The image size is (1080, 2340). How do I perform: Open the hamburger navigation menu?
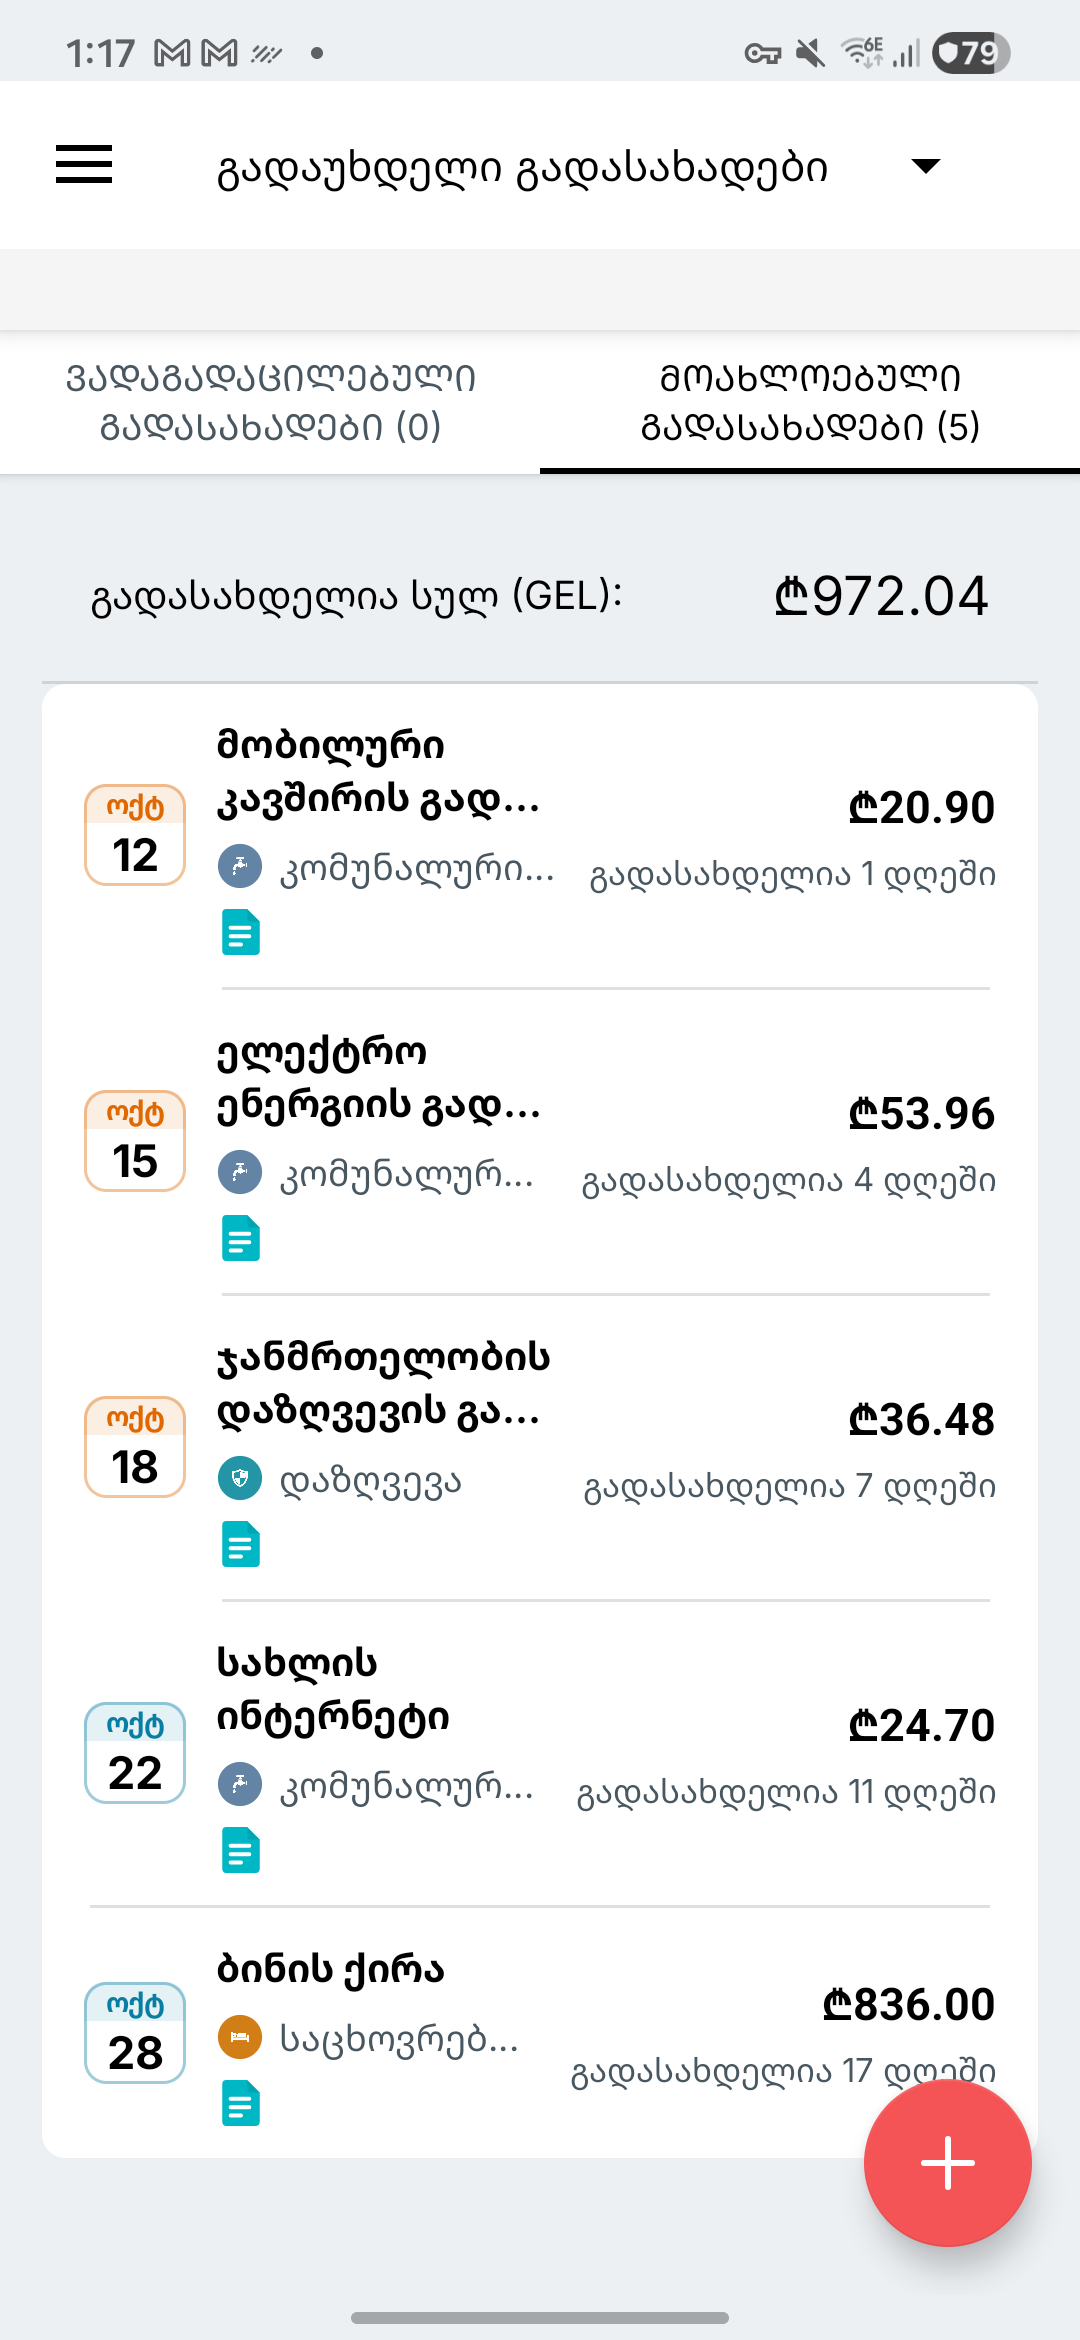click(x=84, y=165)
